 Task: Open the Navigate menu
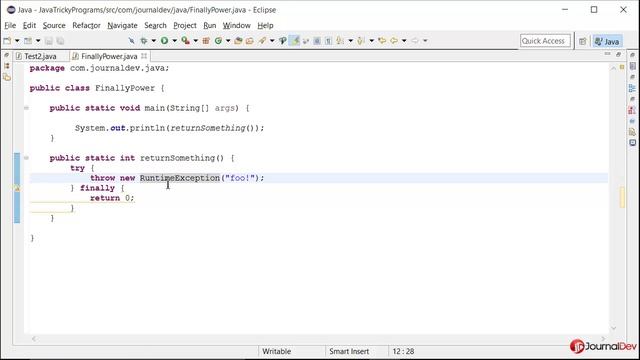tap(122, 25)
